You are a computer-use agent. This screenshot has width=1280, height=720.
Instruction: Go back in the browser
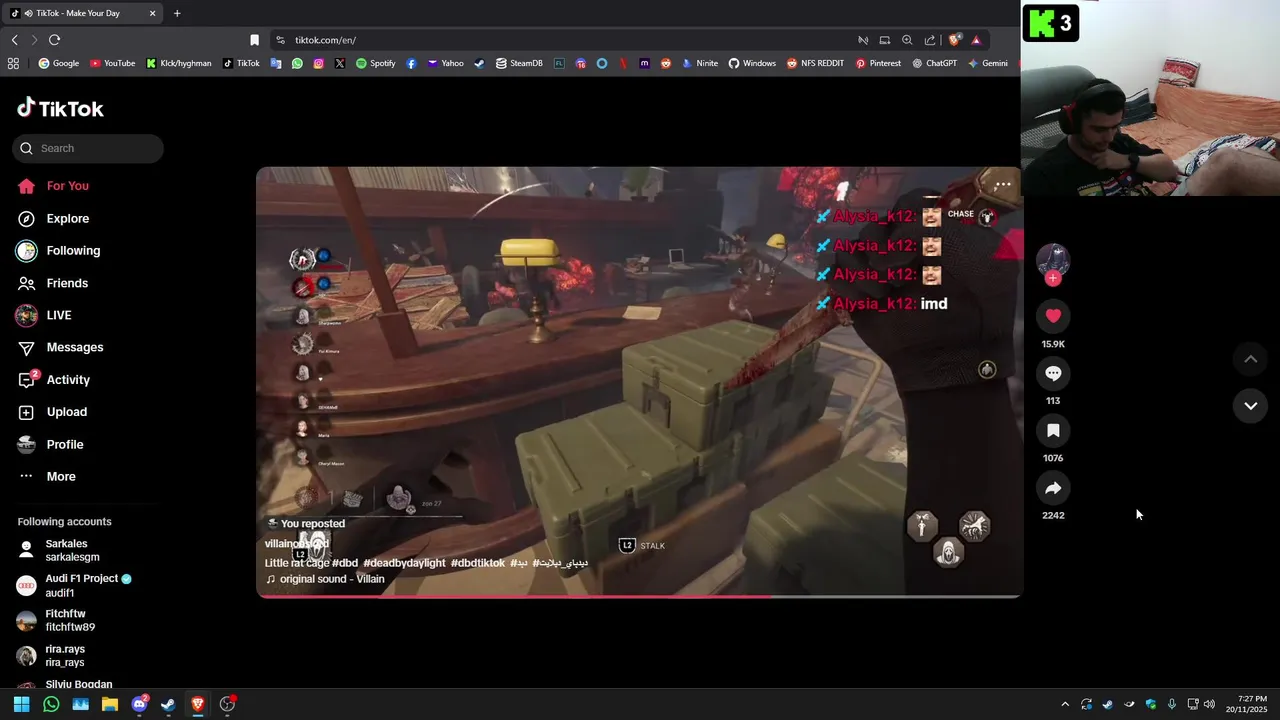(x=14, y=40)
